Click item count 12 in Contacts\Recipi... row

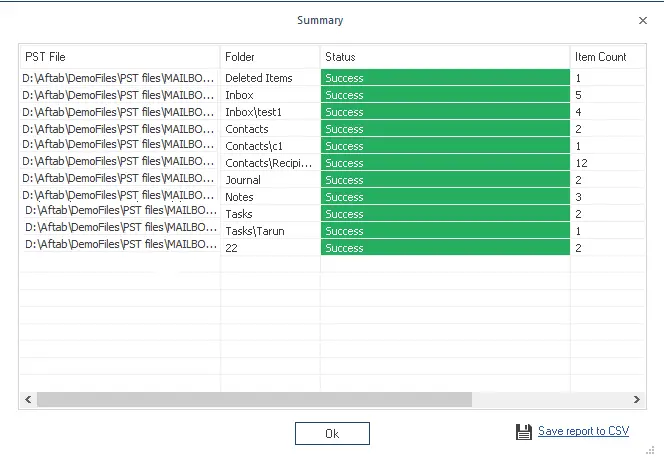(581, 163)
